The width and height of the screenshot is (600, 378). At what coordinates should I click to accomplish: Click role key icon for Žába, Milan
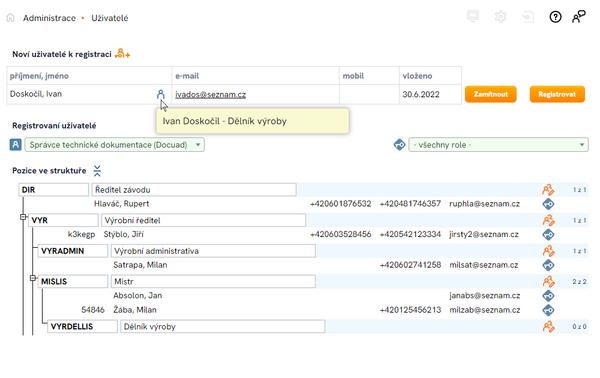(548, 310)
